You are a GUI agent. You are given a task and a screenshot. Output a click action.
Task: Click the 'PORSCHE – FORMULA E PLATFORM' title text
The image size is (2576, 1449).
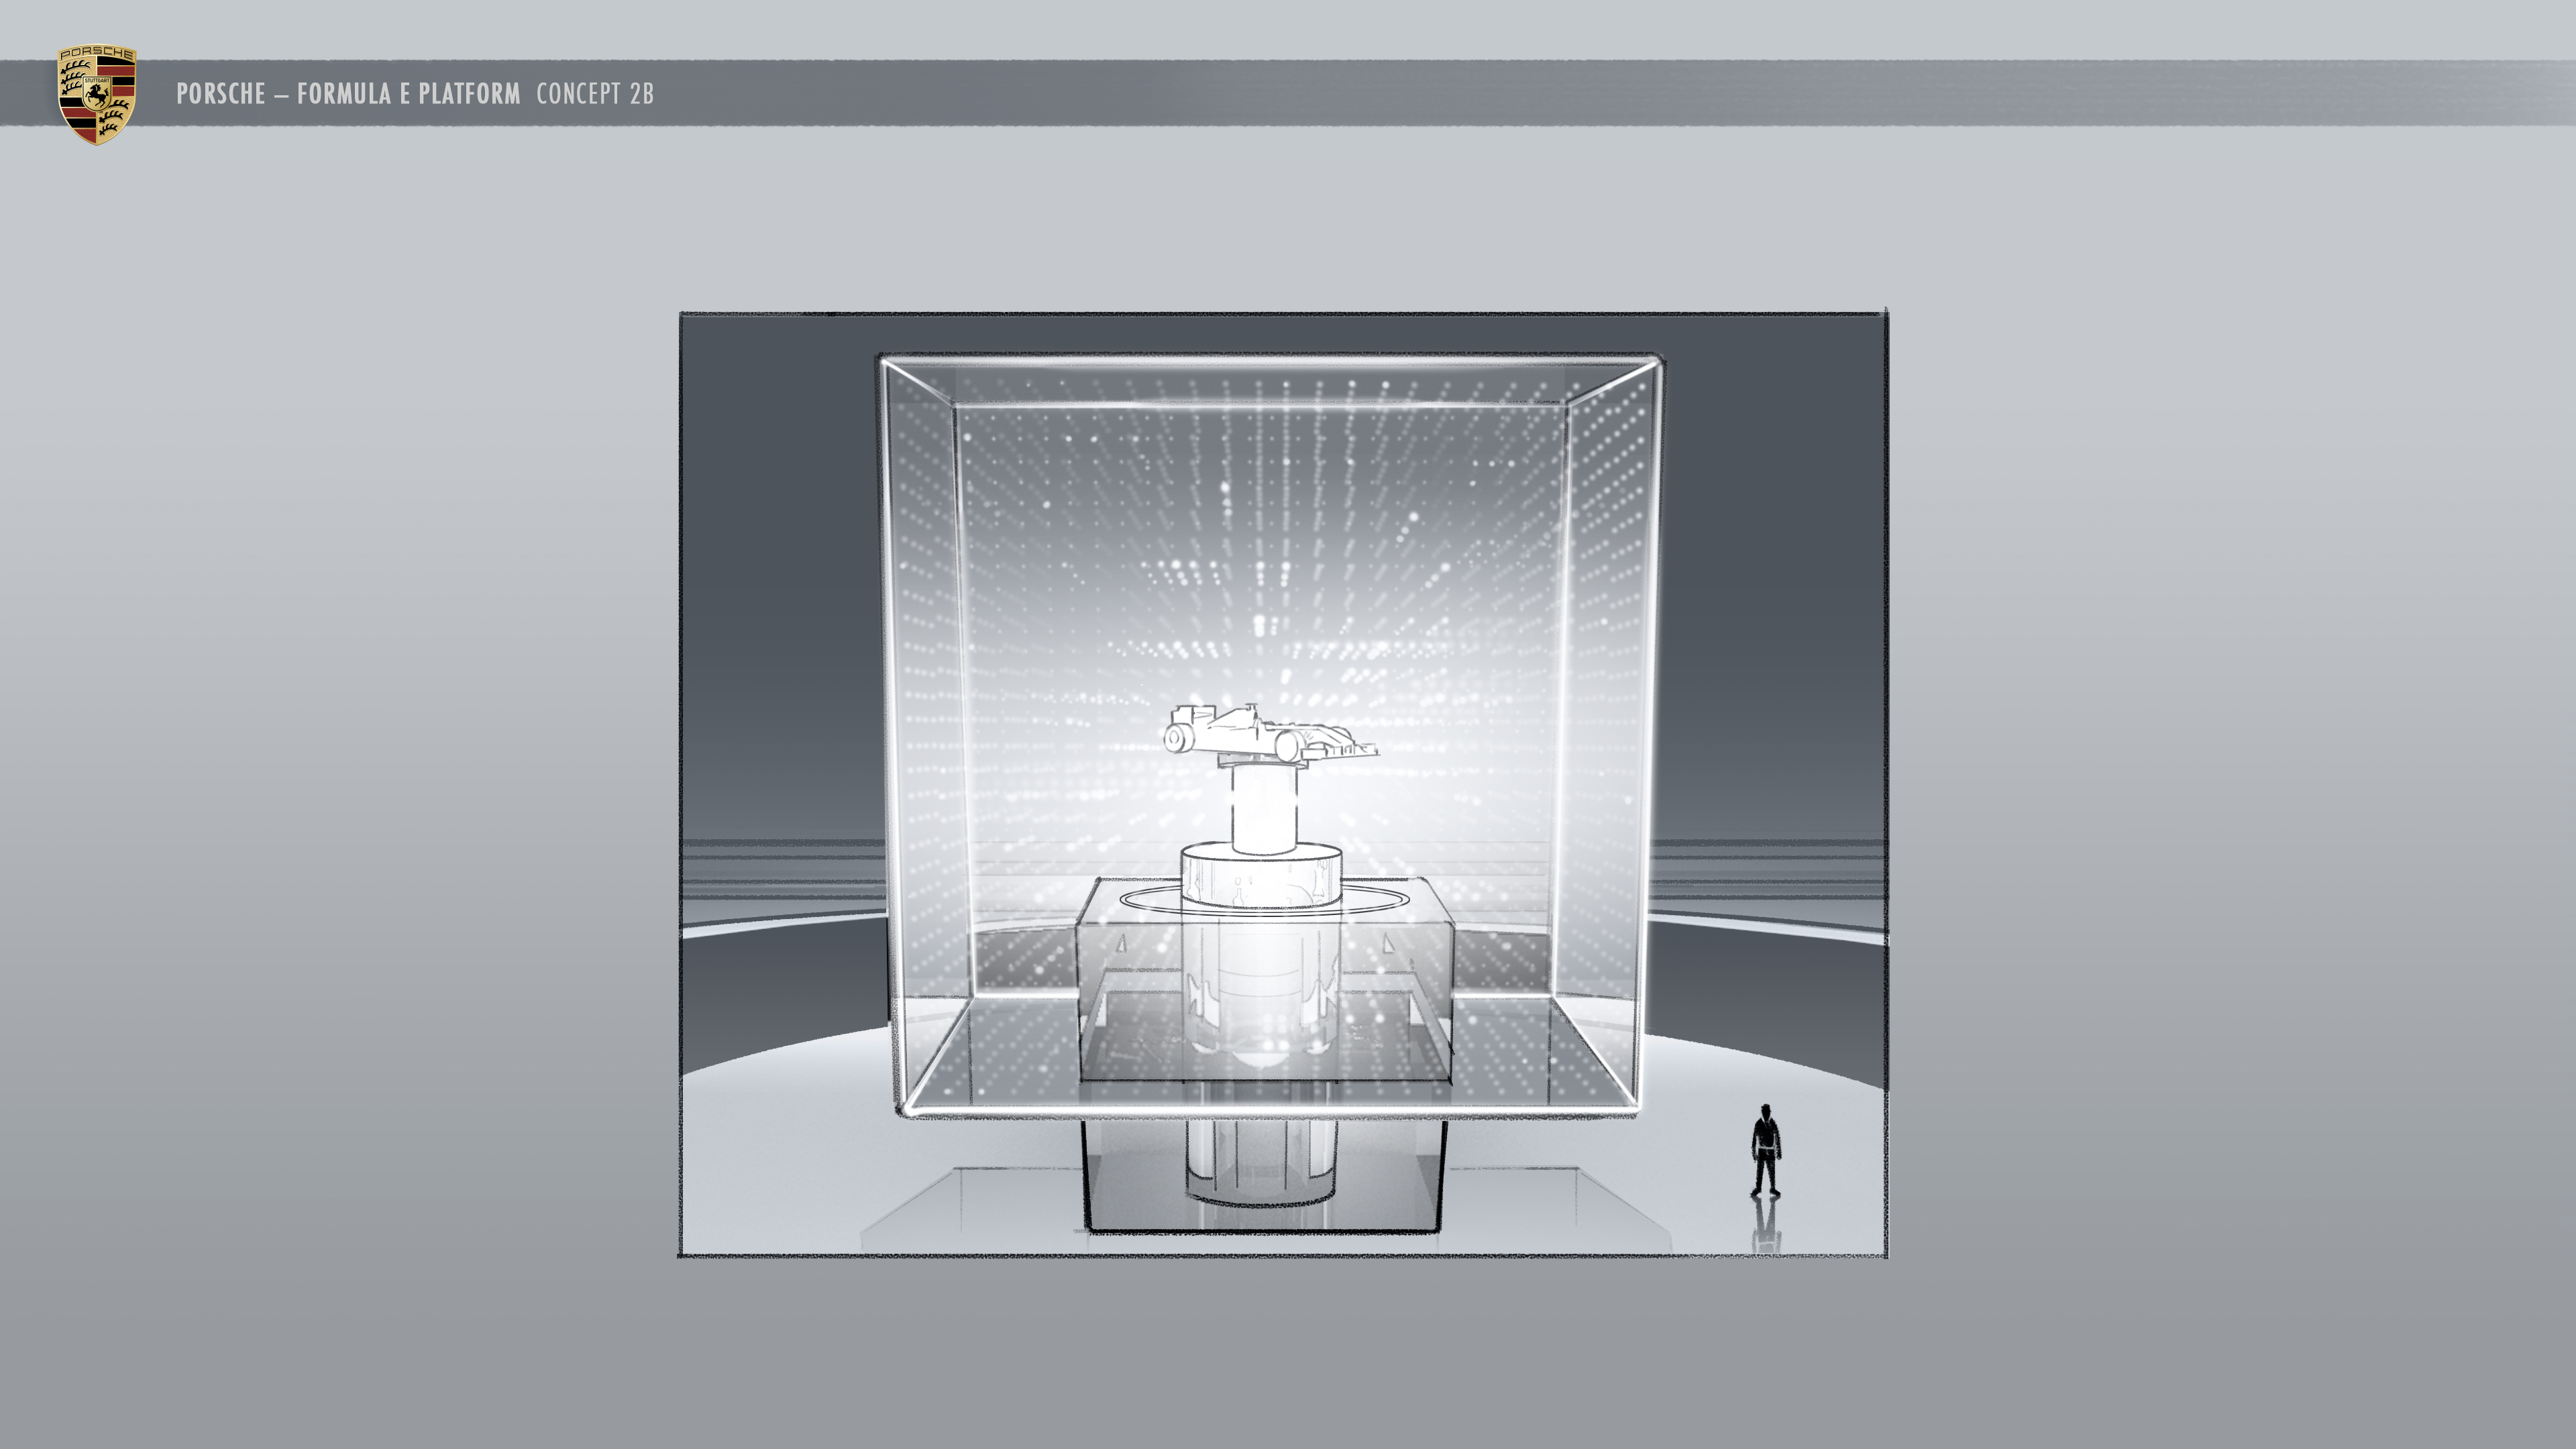pyautogui.click(x=348, y=94)
